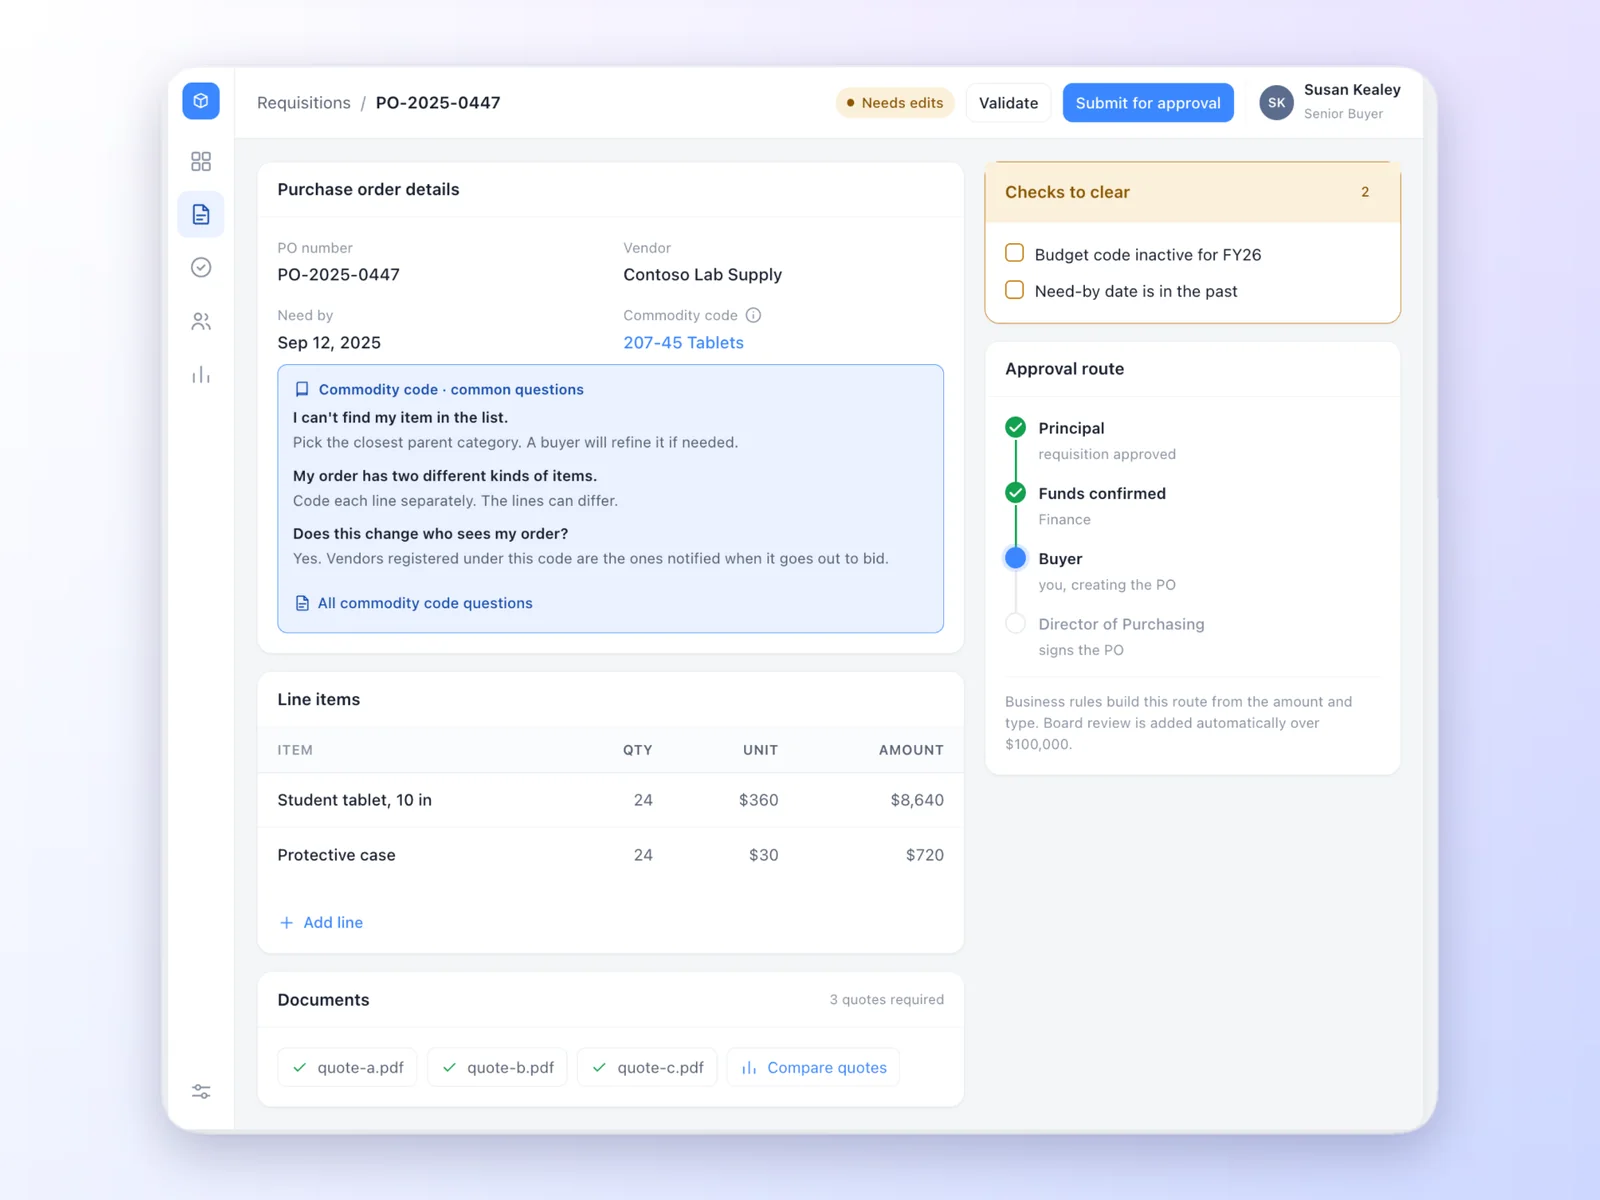Open the sliders settings sidebar icon

pos(201,1091)
